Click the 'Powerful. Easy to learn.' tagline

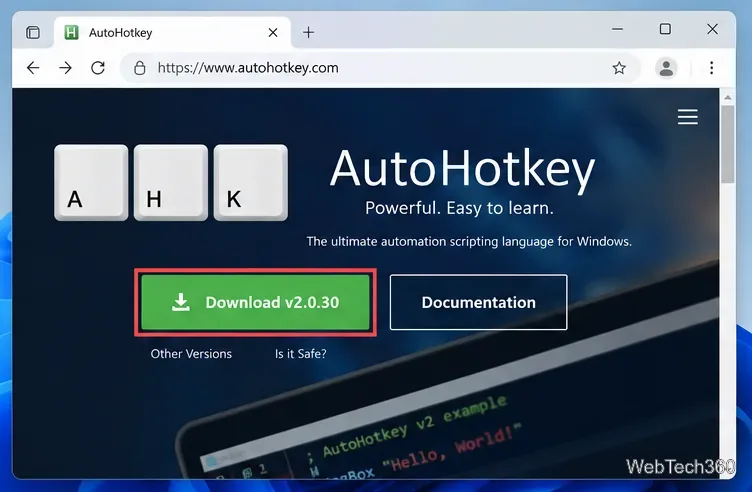coord(459,208)
